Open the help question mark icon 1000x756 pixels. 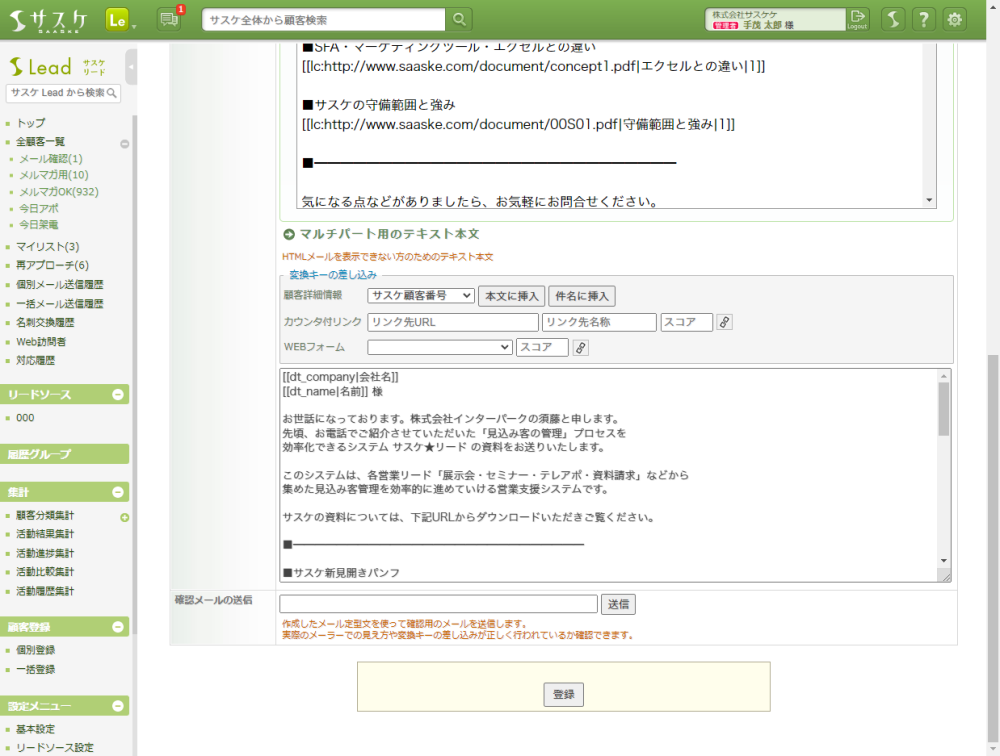click(925, 19)
